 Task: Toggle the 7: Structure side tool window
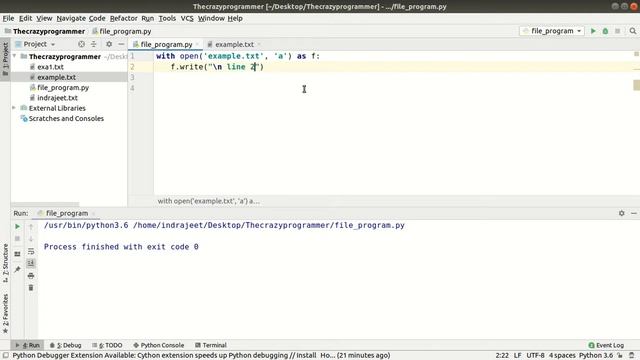5,263
